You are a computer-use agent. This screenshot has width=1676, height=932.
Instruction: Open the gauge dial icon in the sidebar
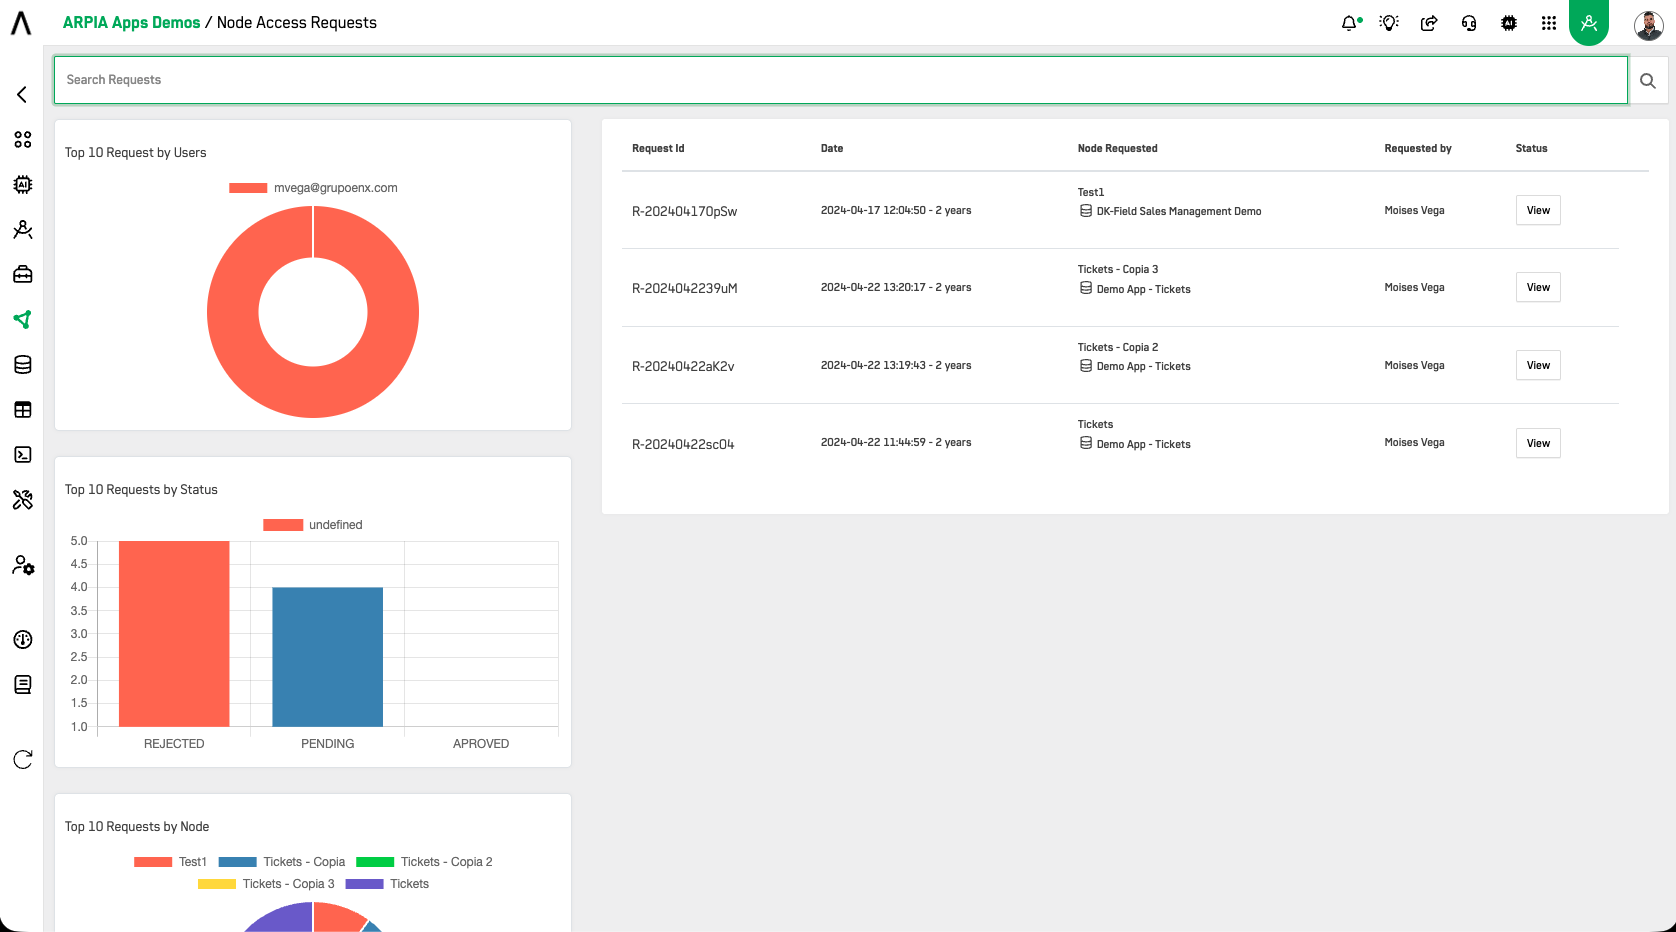[x=23, y=639]
